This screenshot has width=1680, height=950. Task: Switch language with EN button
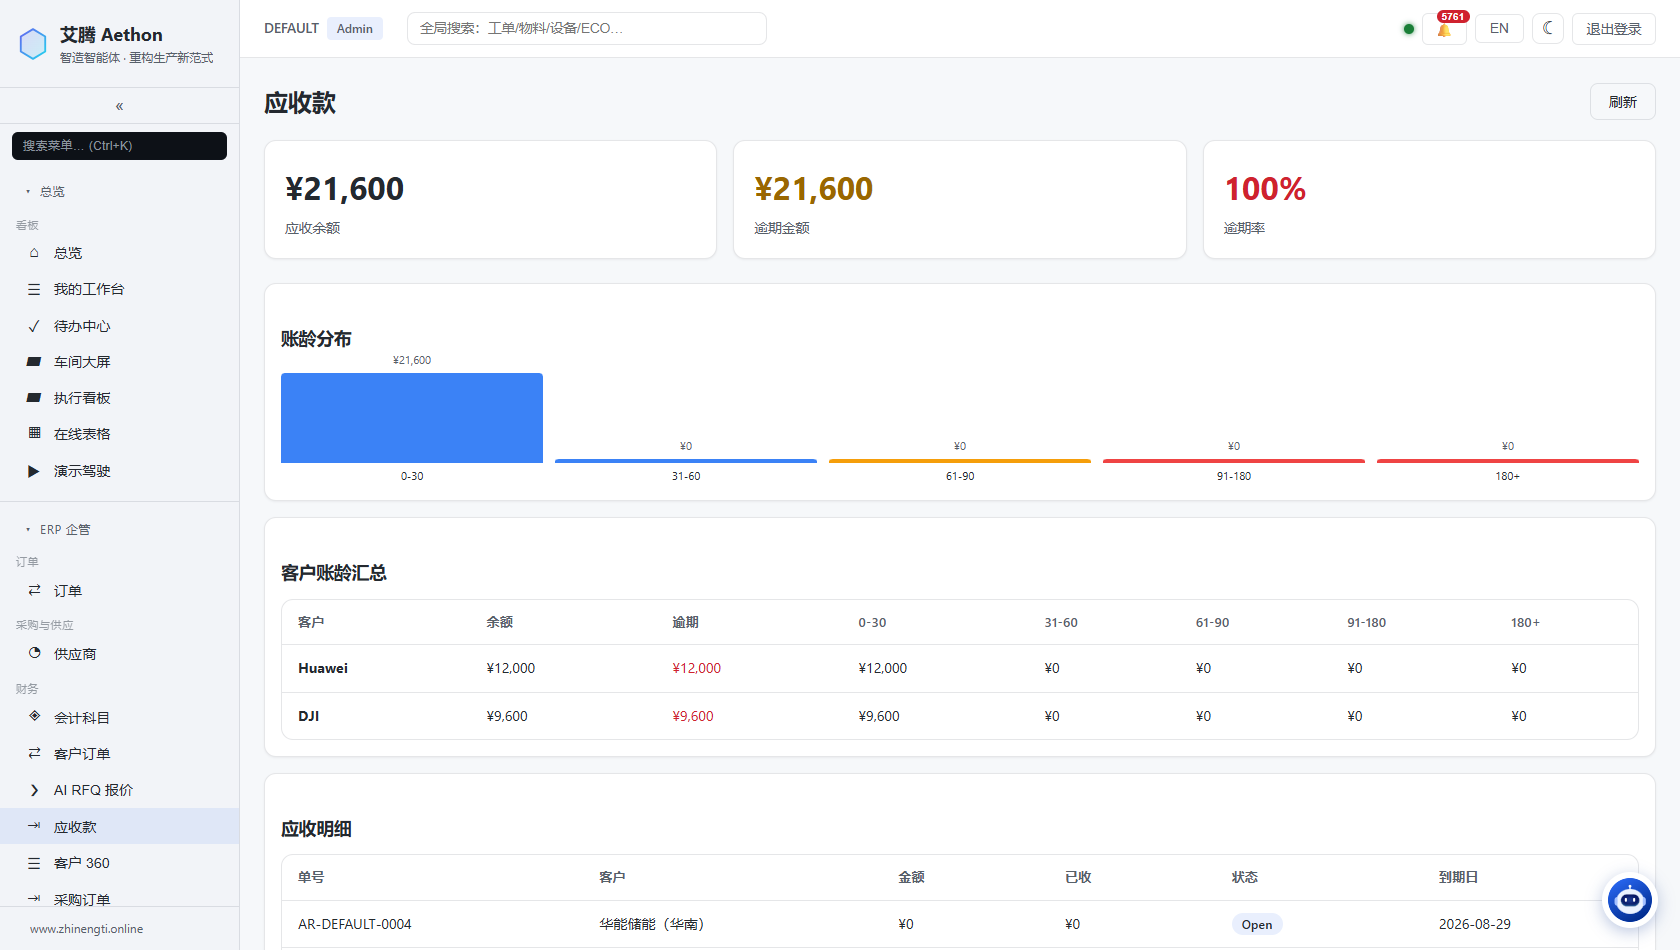(x=1499, y=28)
